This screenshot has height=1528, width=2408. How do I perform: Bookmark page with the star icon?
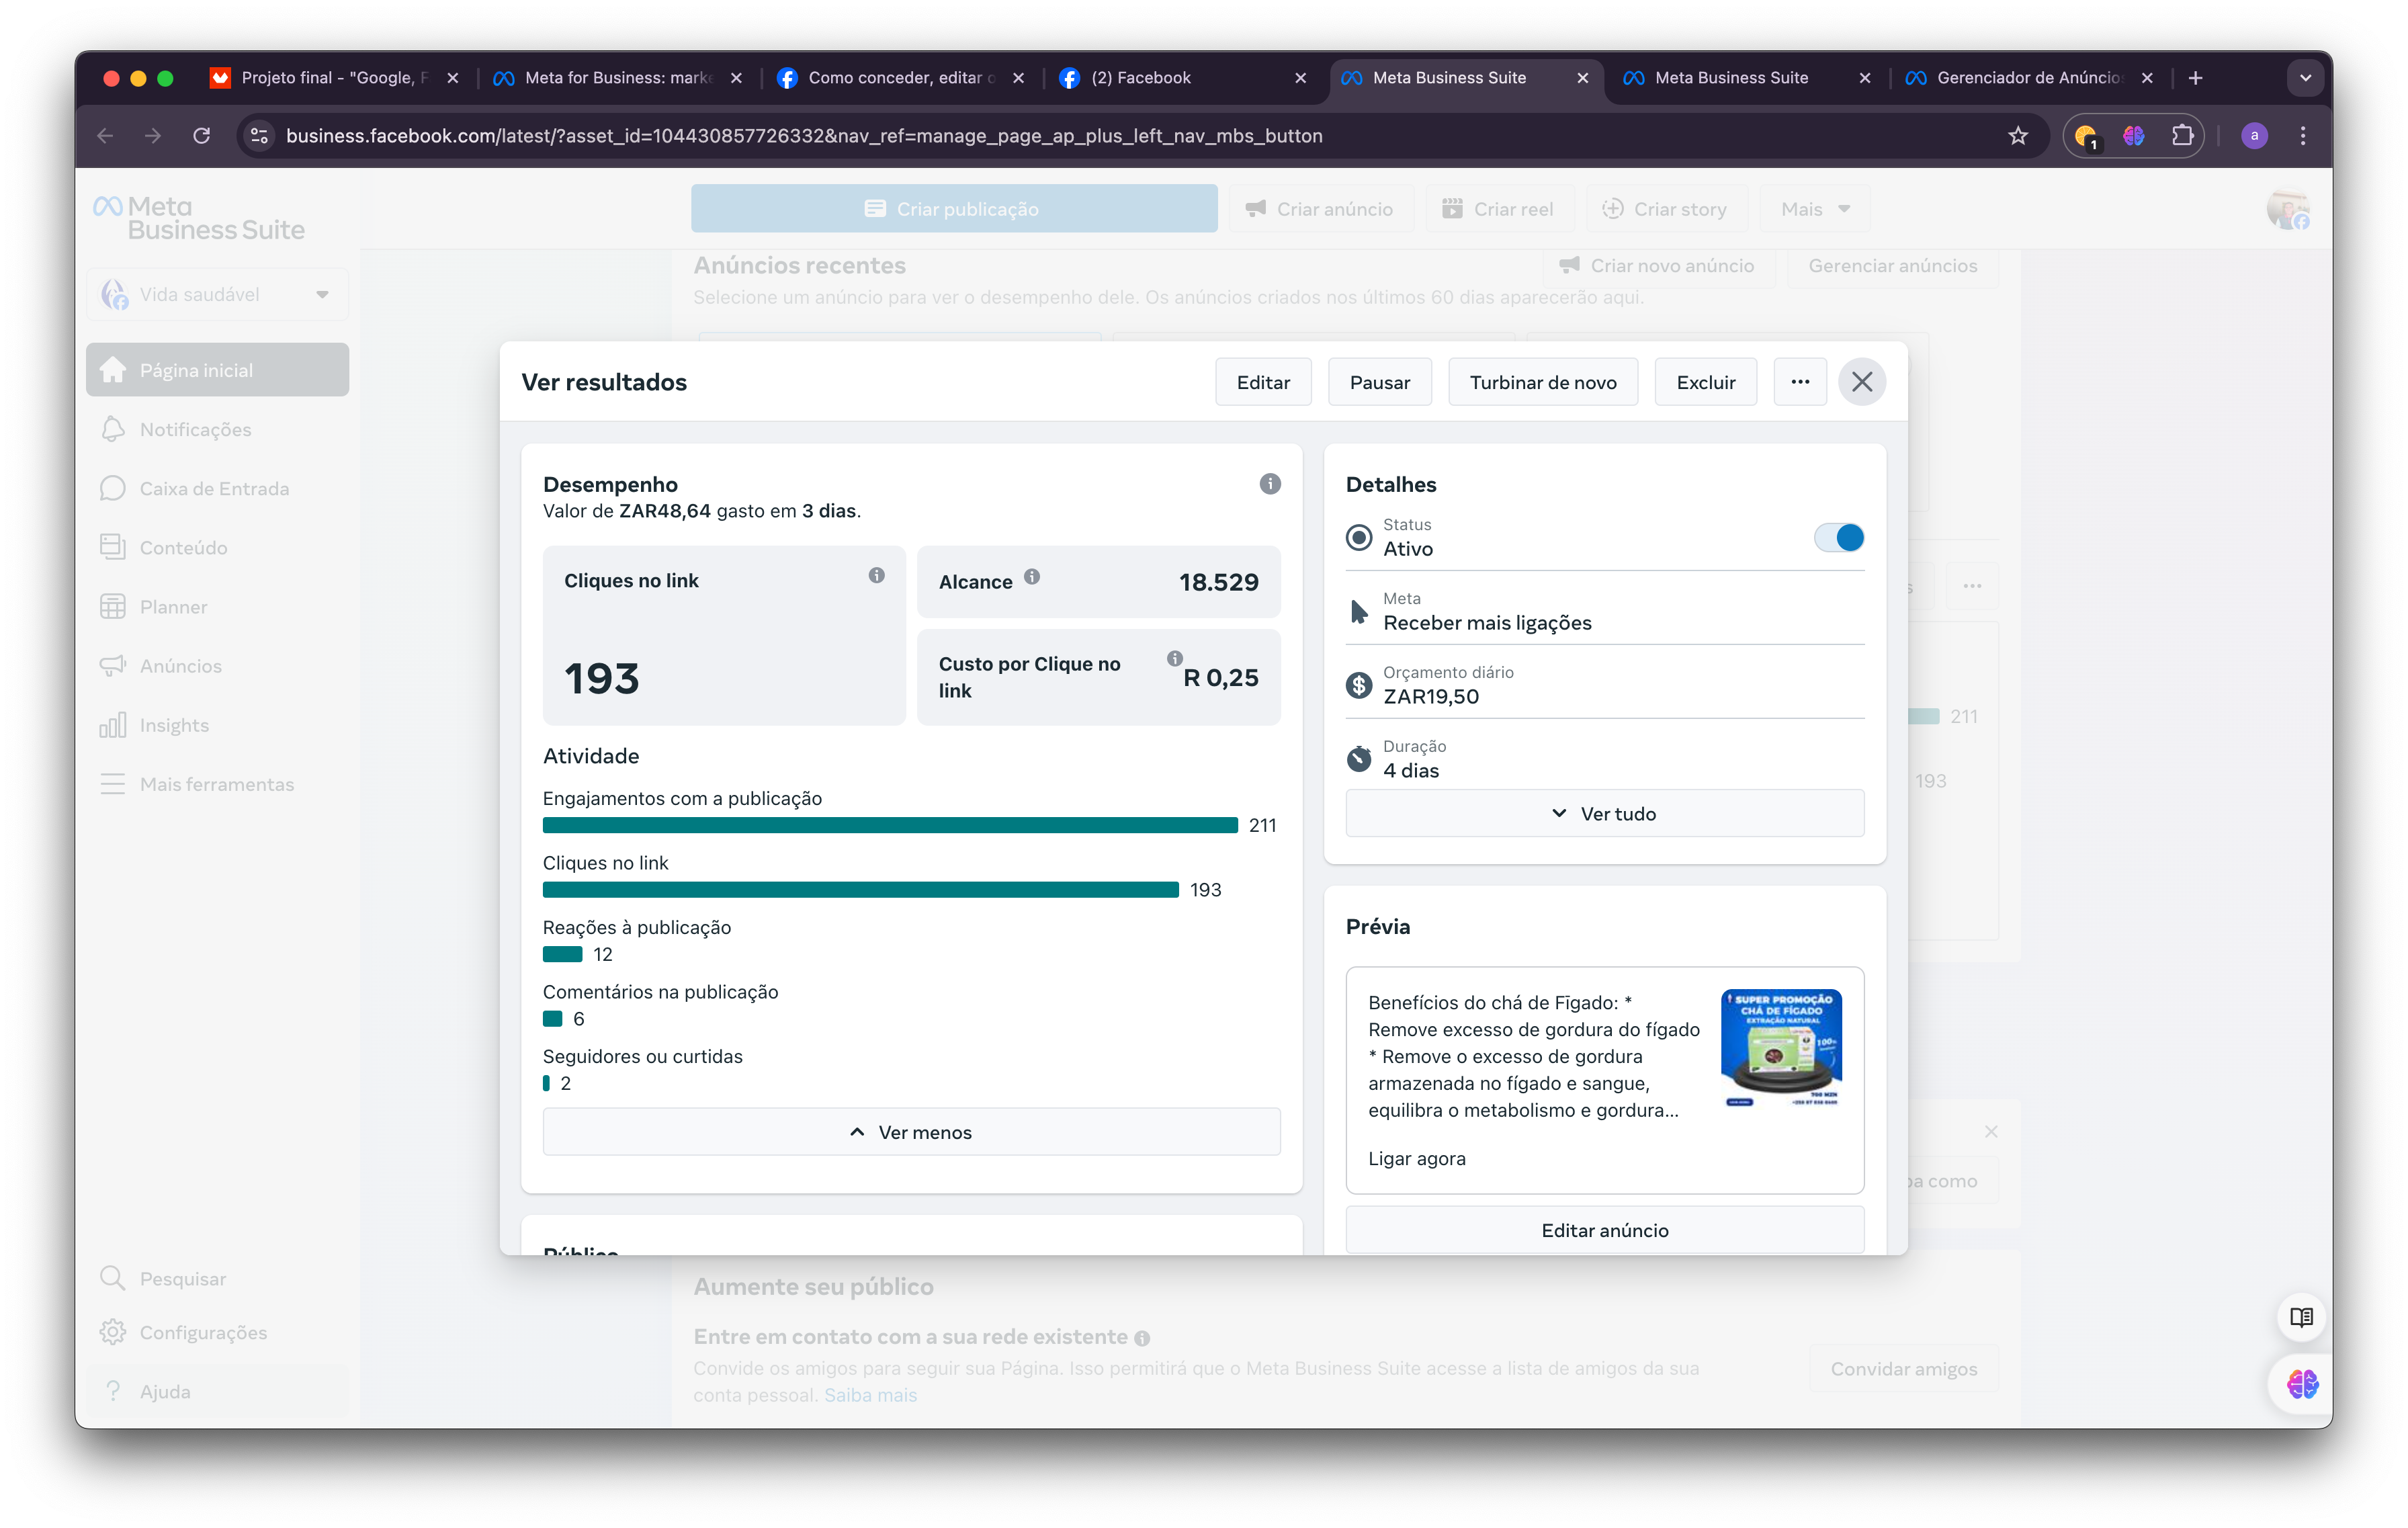(2017, 135)
